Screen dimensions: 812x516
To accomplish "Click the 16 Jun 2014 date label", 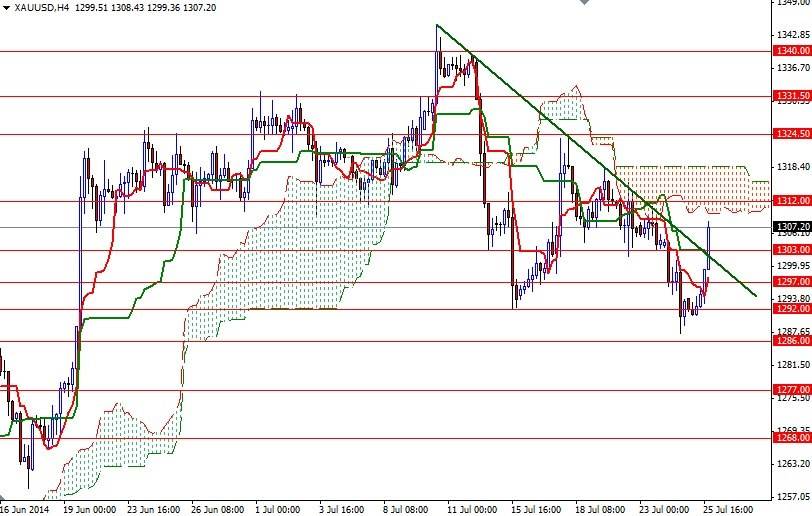I will (24, 509).
